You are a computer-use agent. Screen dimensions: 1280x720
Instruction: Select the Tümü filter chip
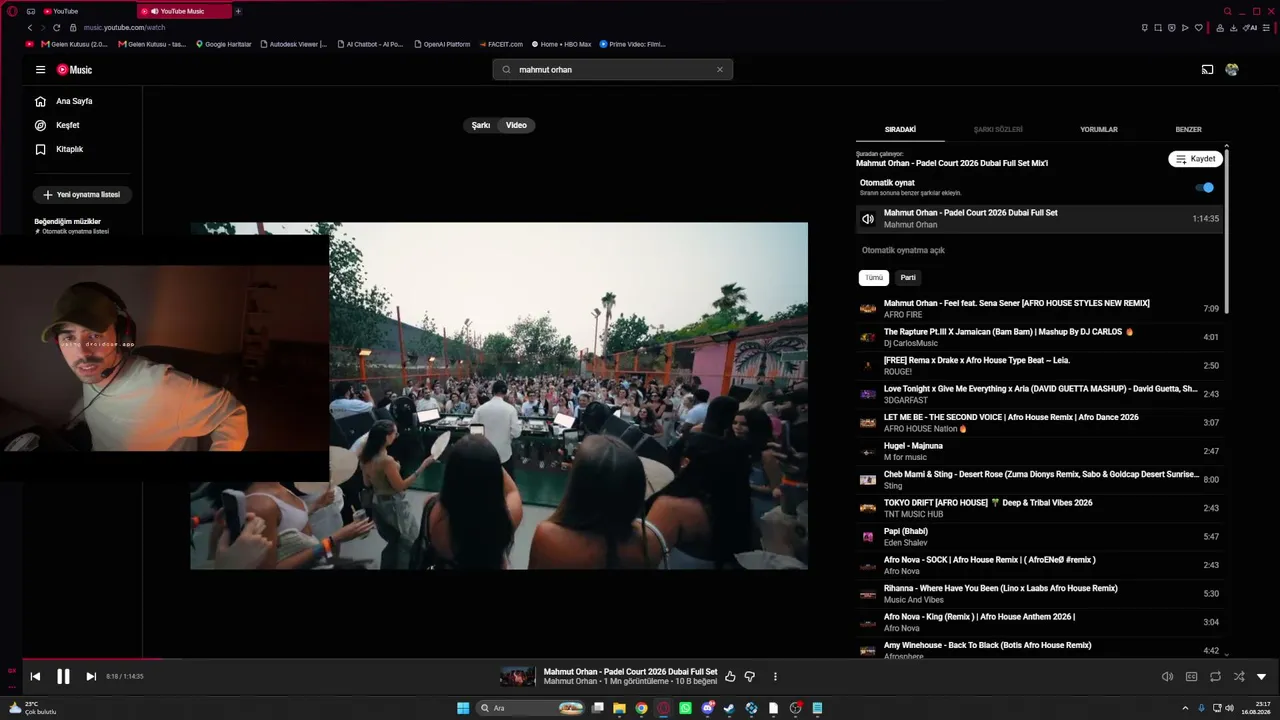click(874, 278)
